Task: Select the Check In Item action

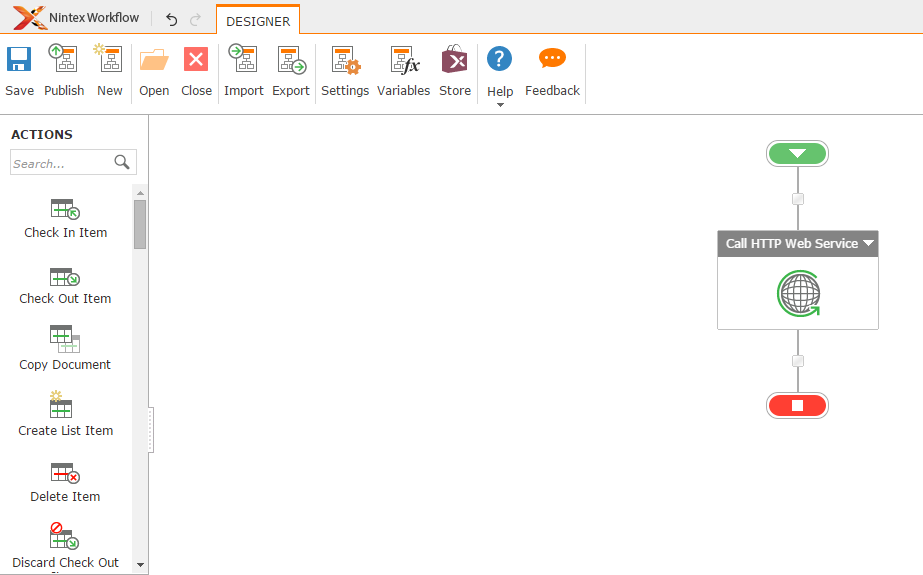Action: 65,219
